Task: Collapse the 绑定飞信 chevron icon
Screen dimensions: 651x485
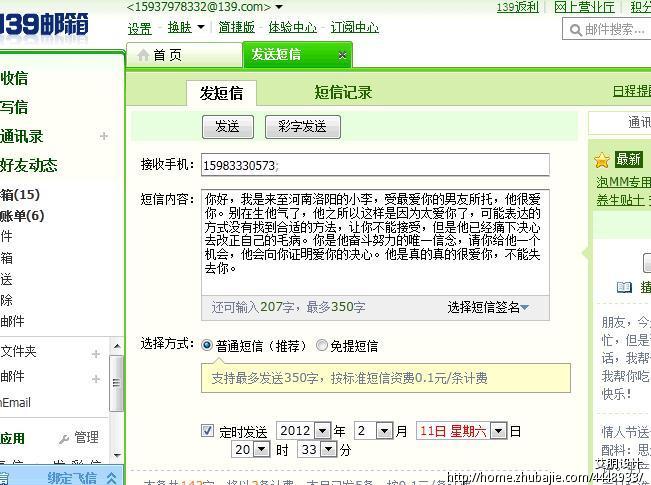Action: [111, 478]
